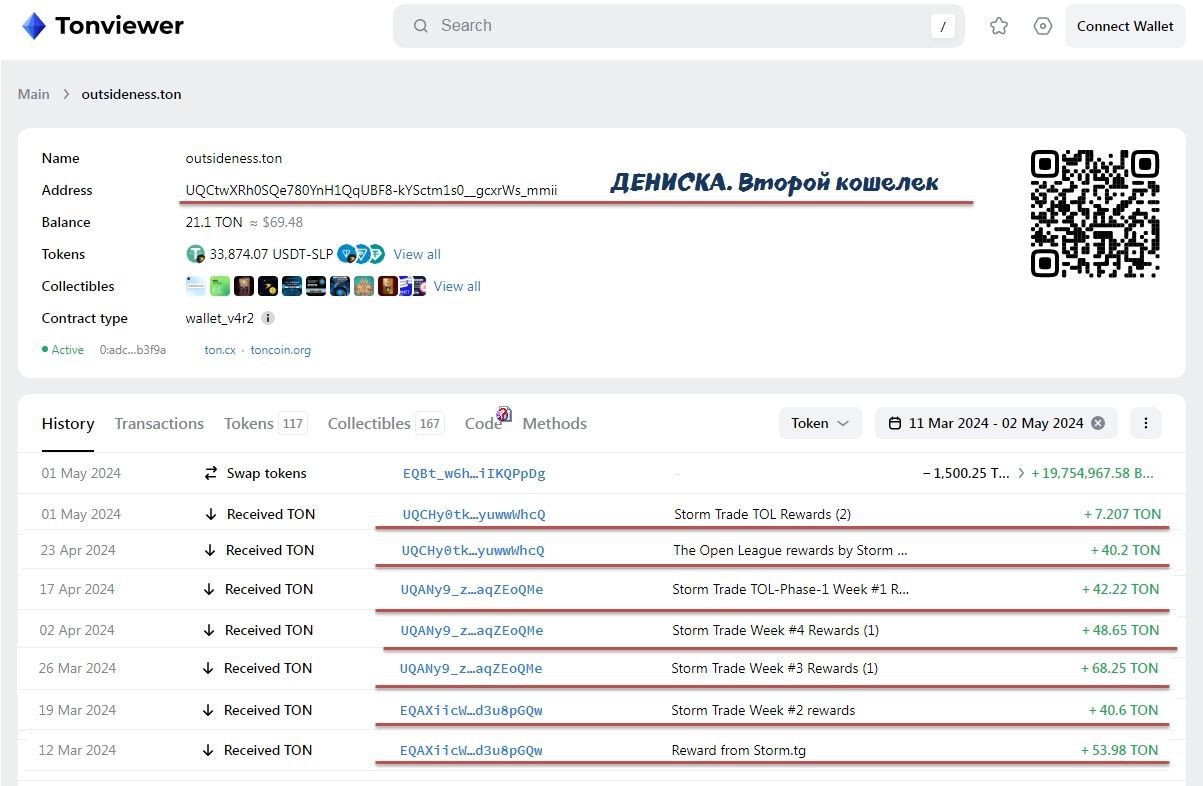Clear the date range with X icon
The height and width of the screenshot is (786, 1203).
pos(1098,423)
